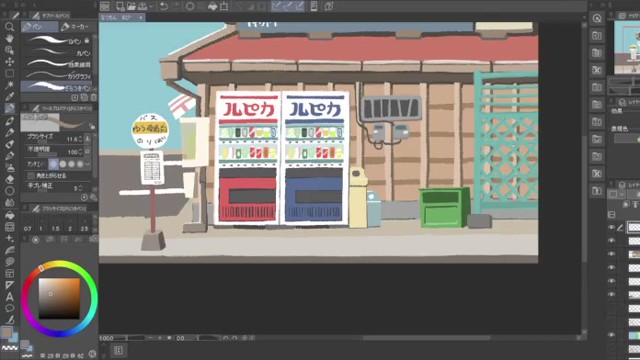Switch to the ペン sub tool tab
640x360 pixels.
pos(39,27)
